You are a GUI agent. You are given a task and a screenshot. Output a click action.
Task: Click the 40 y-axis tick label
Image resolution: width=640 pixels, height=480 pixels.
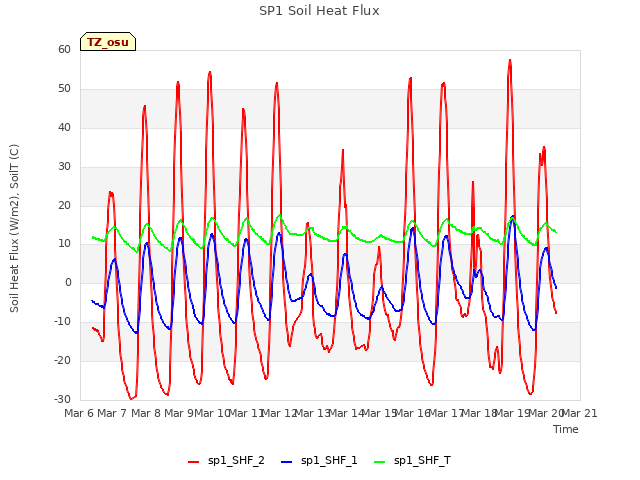64,128
